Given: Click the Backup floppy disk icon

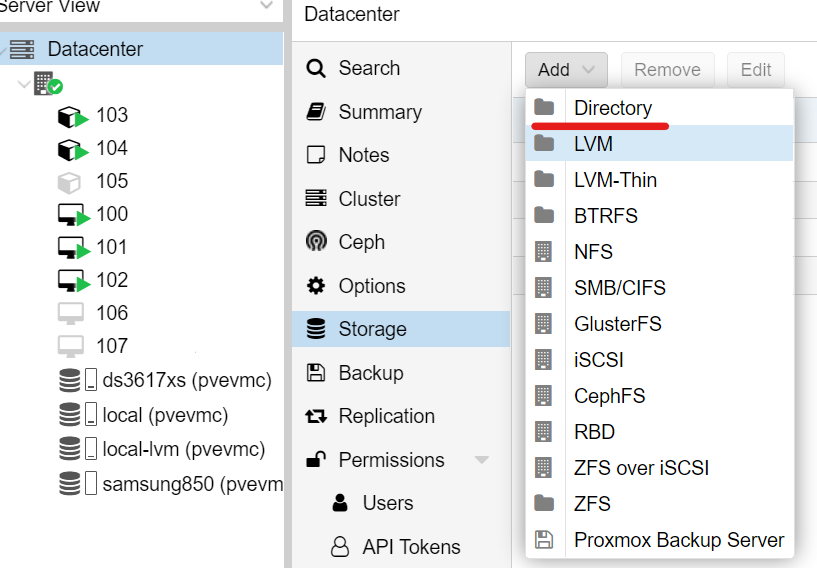Looking at the screenshot, I should [x=316, y=373].
